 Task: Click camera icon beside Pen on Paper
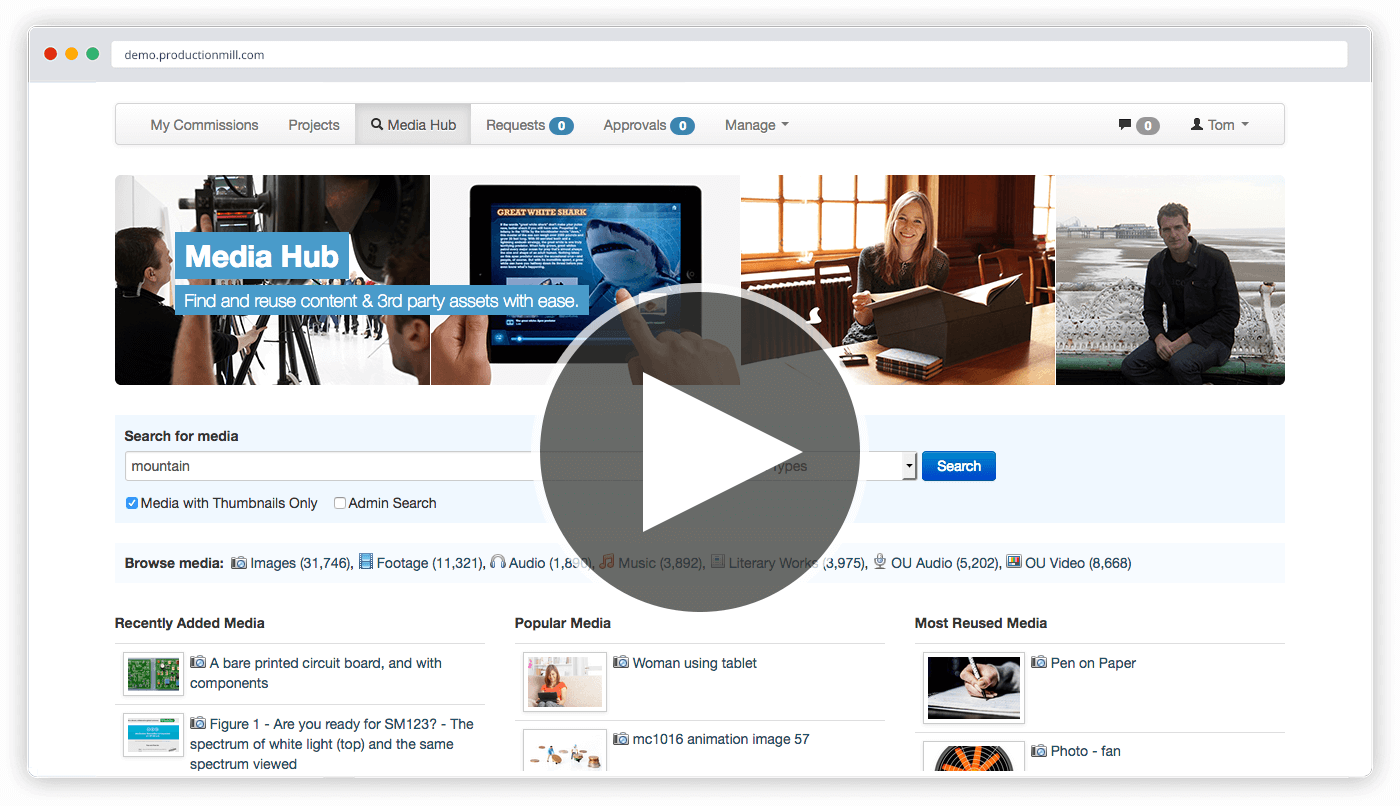click(x=1039, y=663)
